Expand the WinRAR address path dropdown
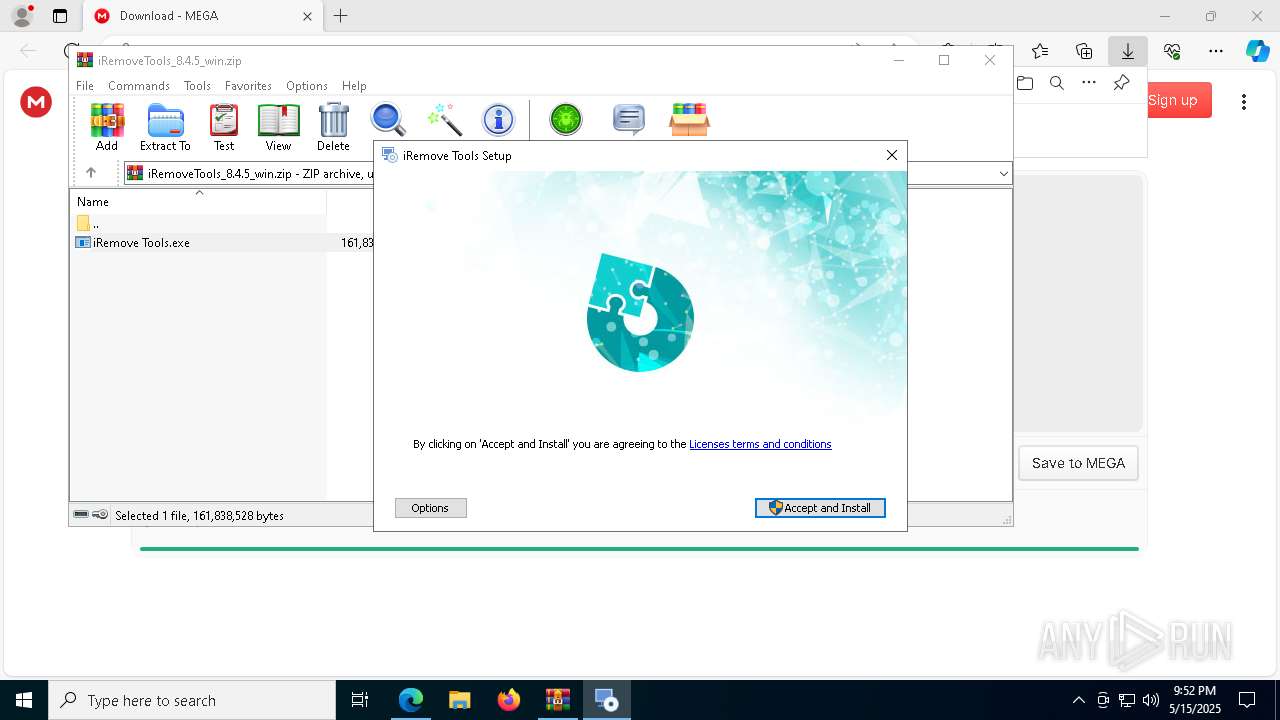This screenshot has height=720, width=1280. point(1004,173)
